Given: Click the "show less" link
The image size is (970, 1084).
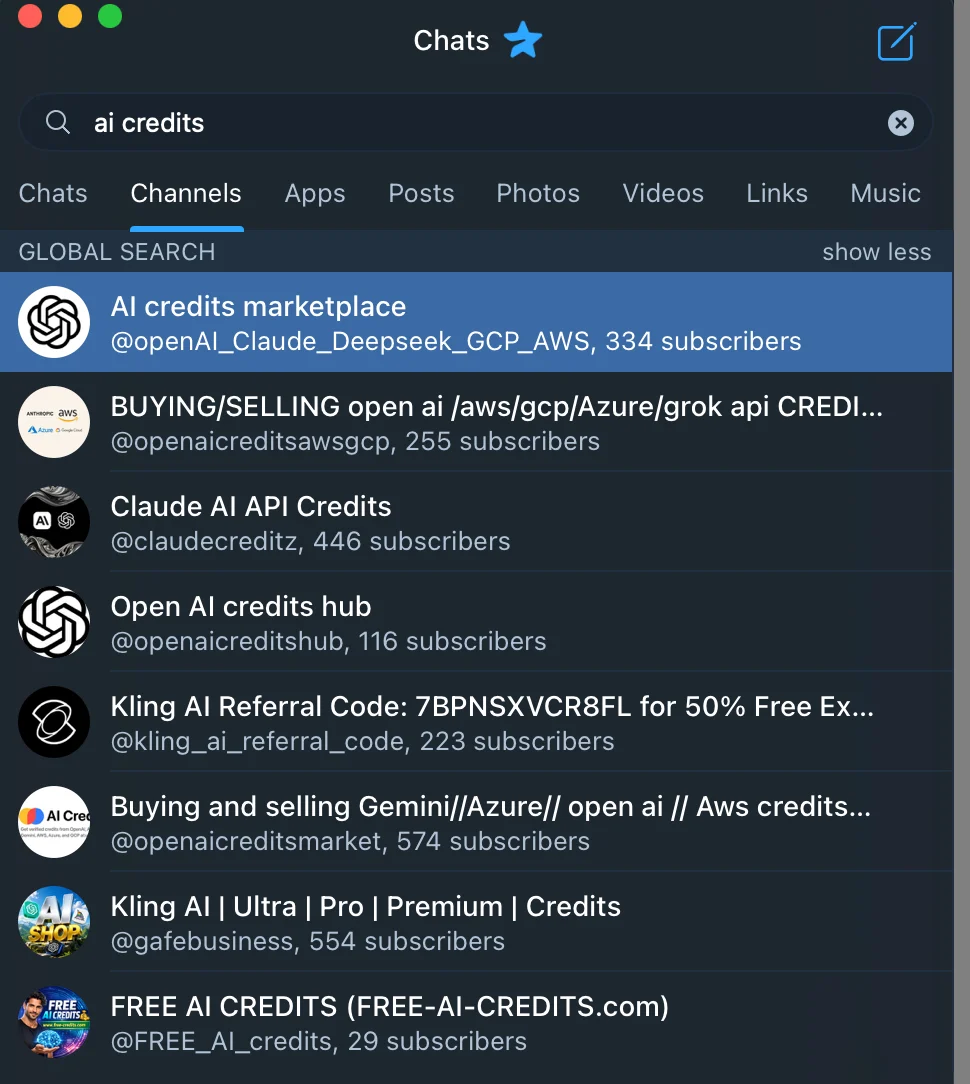Looking at the screenshot, I should [877, 252].
